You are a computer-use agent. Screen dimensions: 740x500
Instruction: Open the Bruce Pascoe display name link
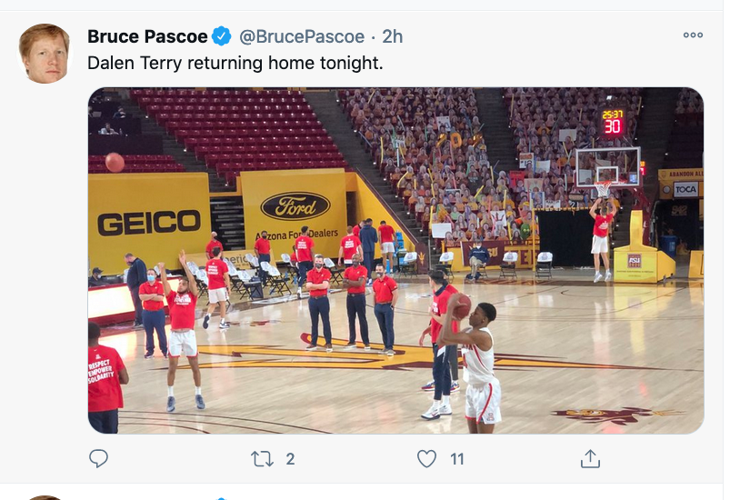click(147, 37)
